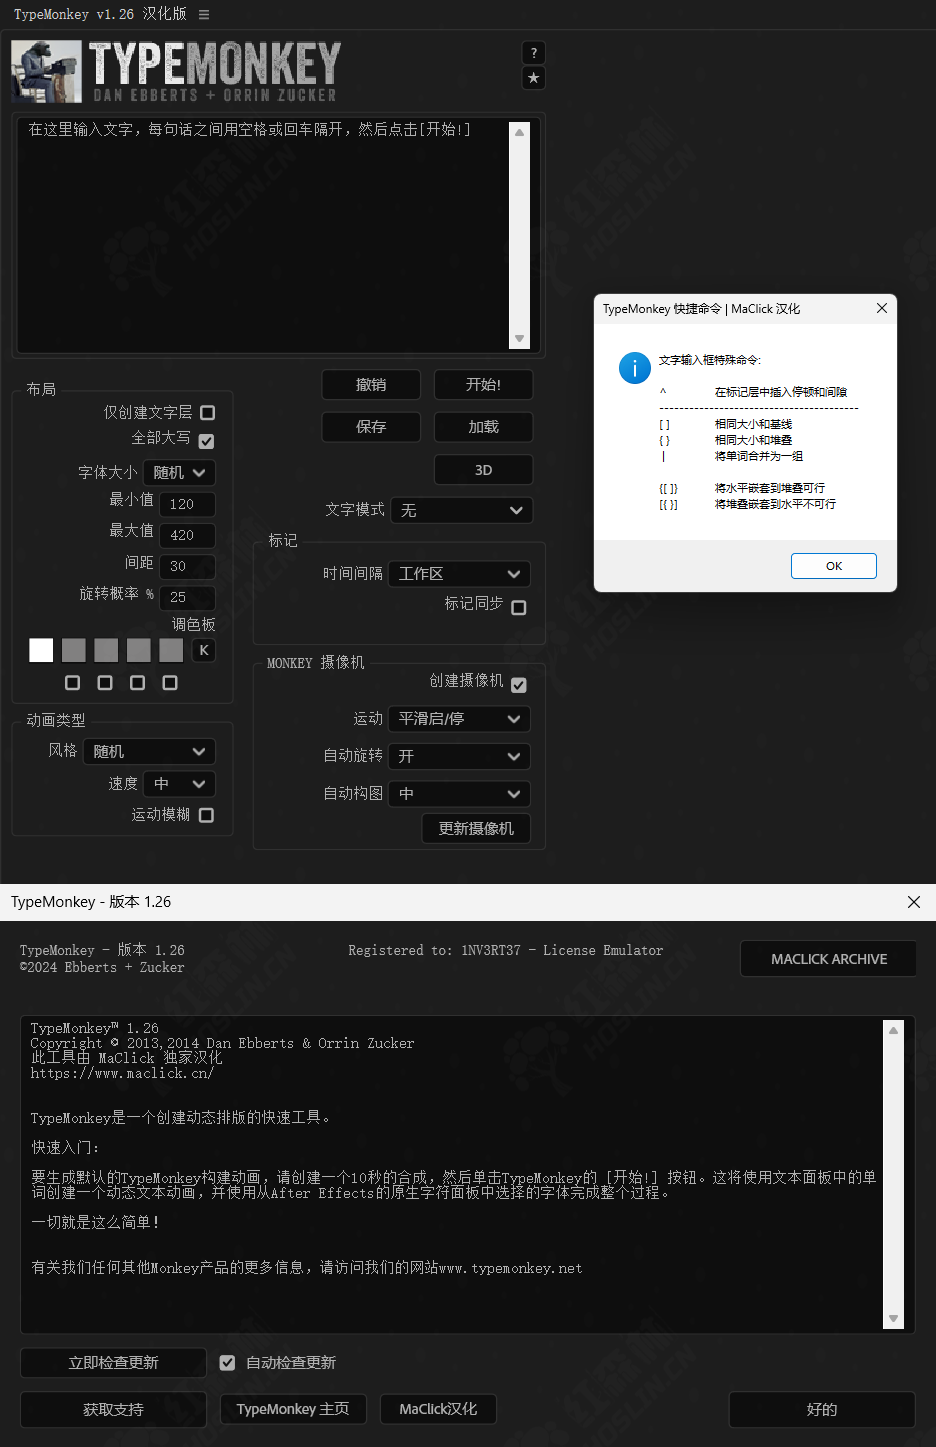Click scroll-up arrow in about text box
Image resolution: width=936 pixels, height=1447 pixels.
(894, 1030)
